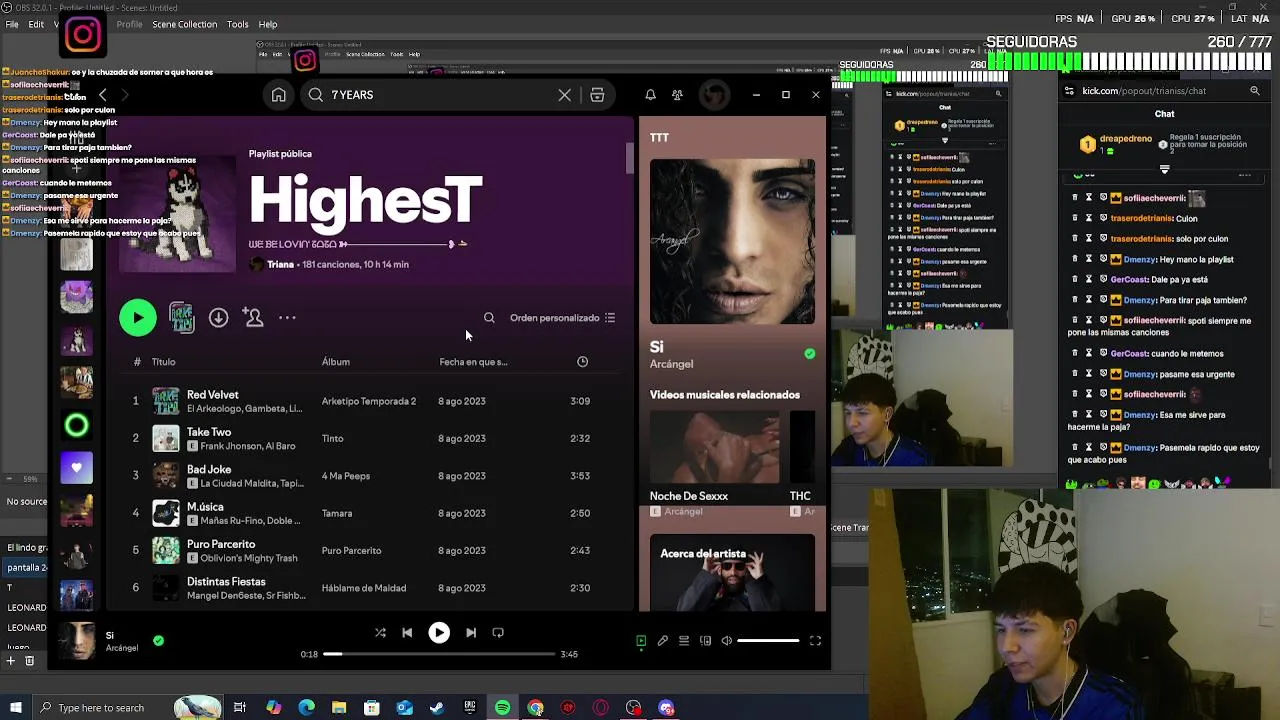Toggle saved checkmark in the Now Playing panel

pyautogui.click(x=810, y=354)
